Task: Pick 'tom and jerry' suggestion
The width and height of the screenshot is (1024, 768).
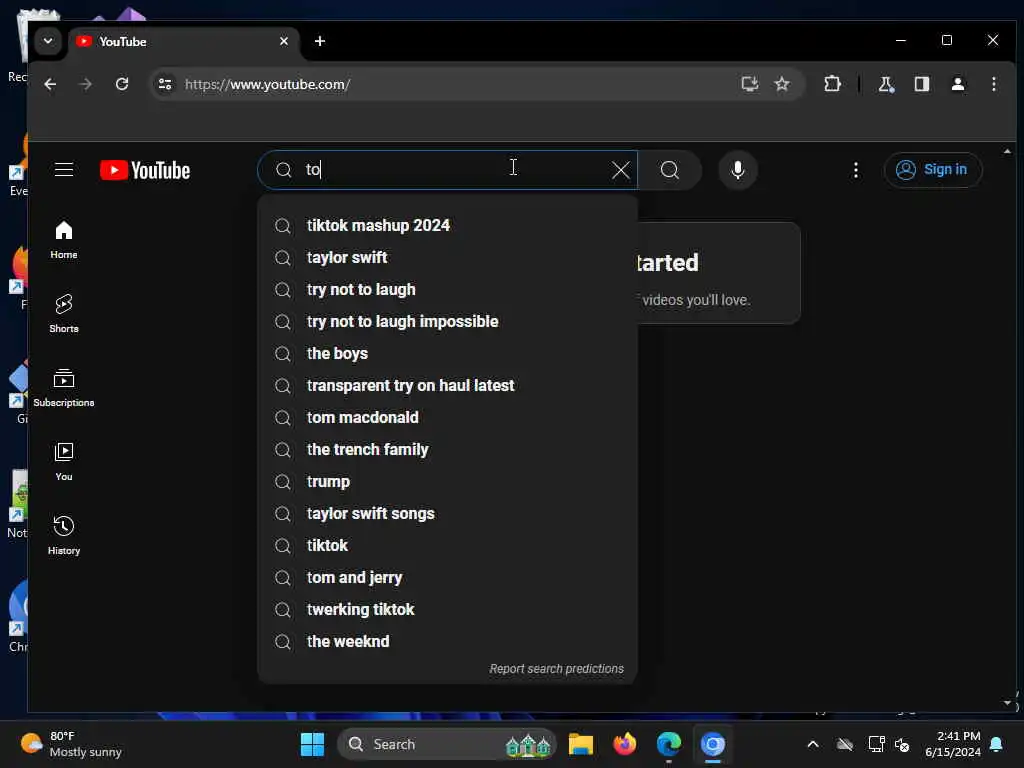Action: (x=447, y=577)
